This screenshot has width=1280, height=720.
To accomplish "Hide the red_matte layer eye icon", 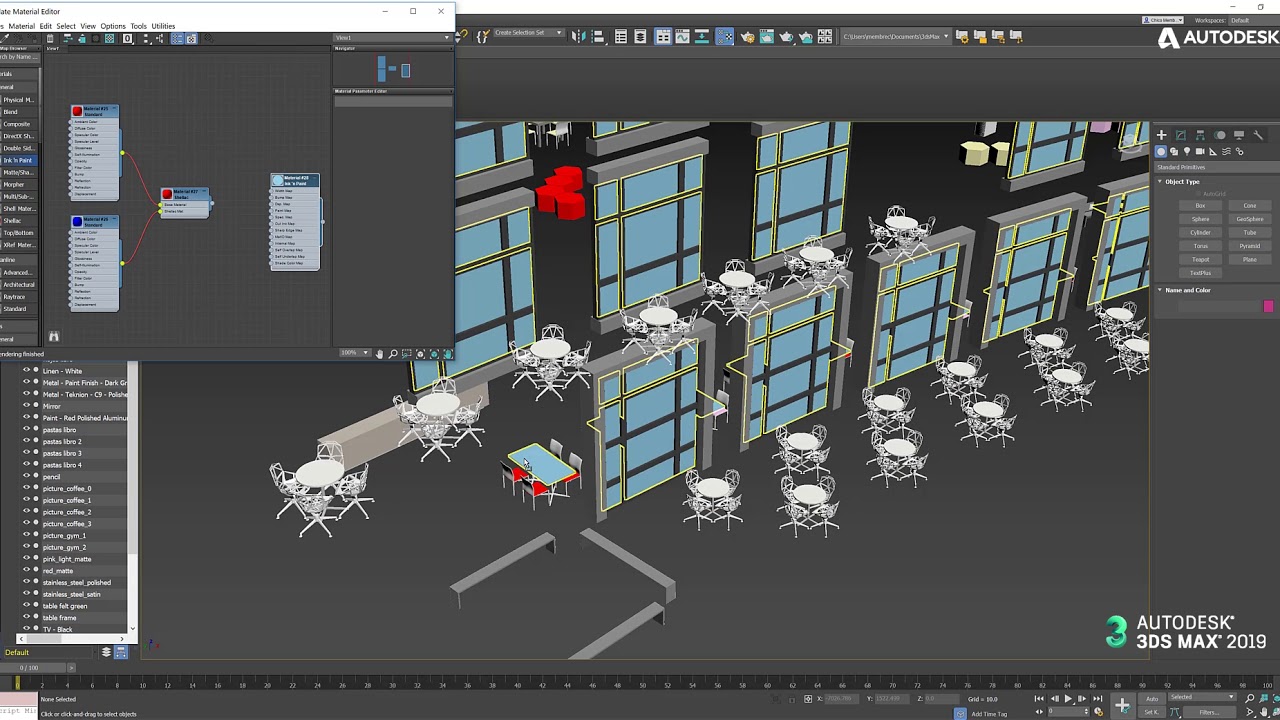I will pos(27,571).
